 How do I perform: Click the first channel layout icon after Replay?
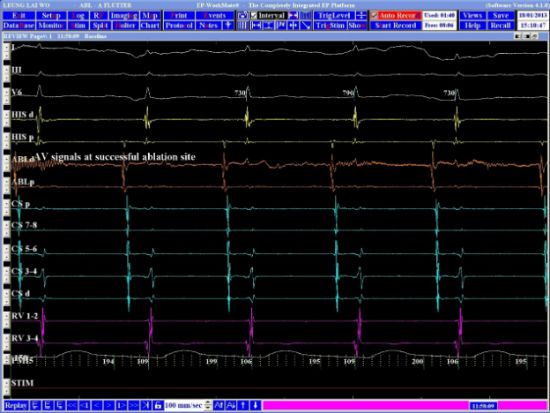(35, 406)
